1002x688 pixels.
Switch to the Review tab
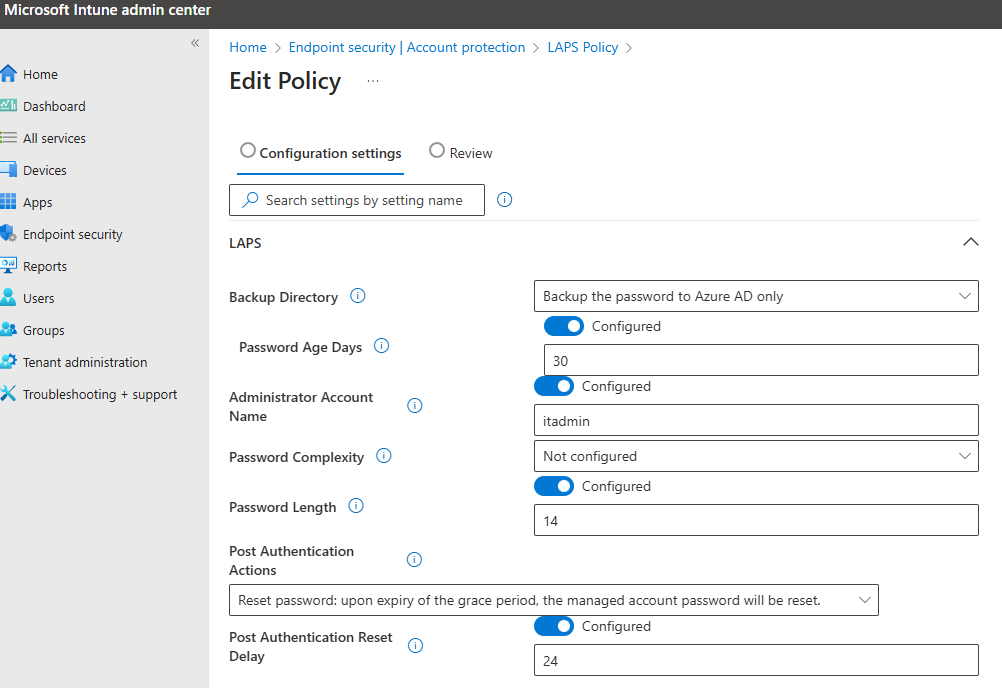(461, 153)
